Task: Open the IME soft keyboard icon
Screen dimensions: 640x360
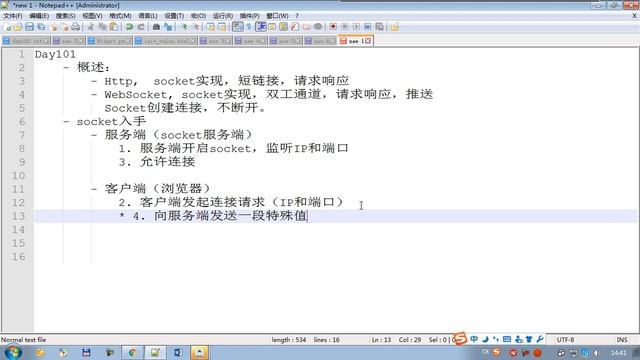Action: tap(507, 339)
